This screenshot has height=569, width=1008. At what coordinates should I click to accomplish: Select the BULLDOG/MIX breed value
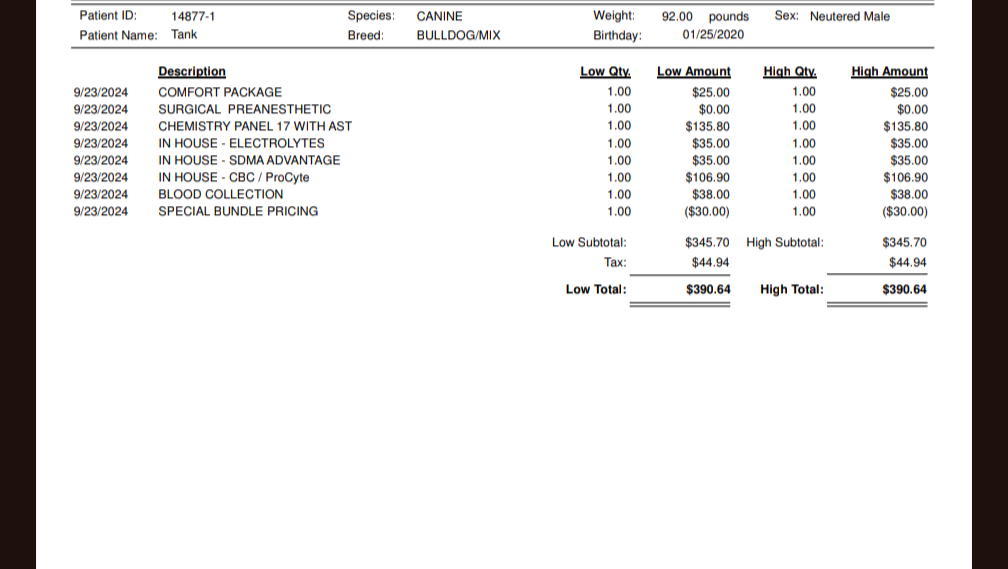pos(458,35)
